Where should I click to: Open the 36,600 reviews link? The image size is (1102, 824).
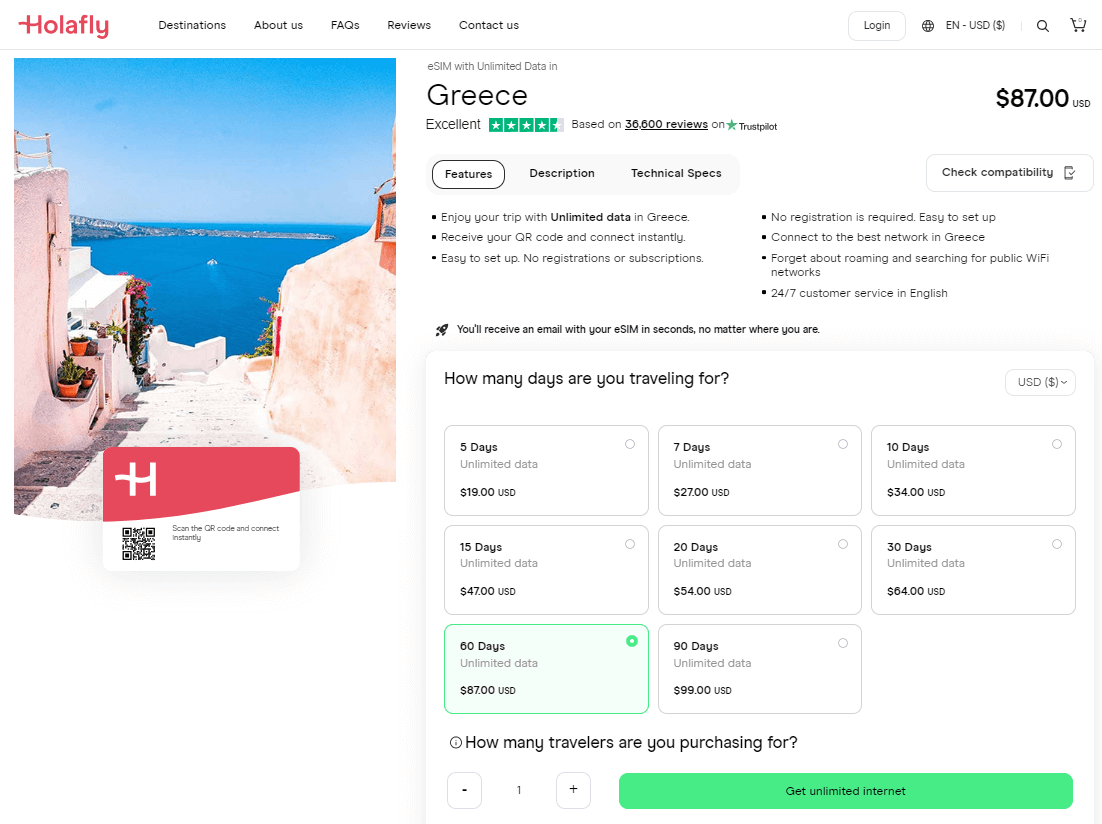pos(666,124)
